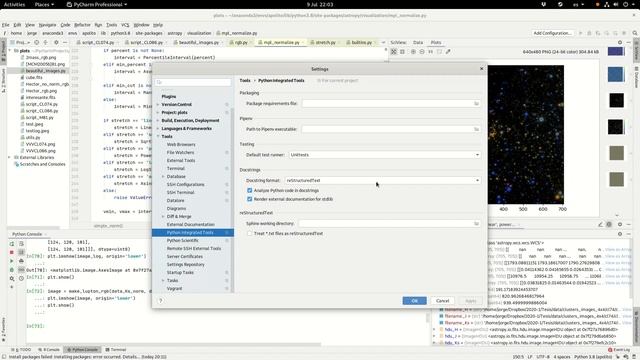
Task: Open variables panel gear settings
Action: 620,234
